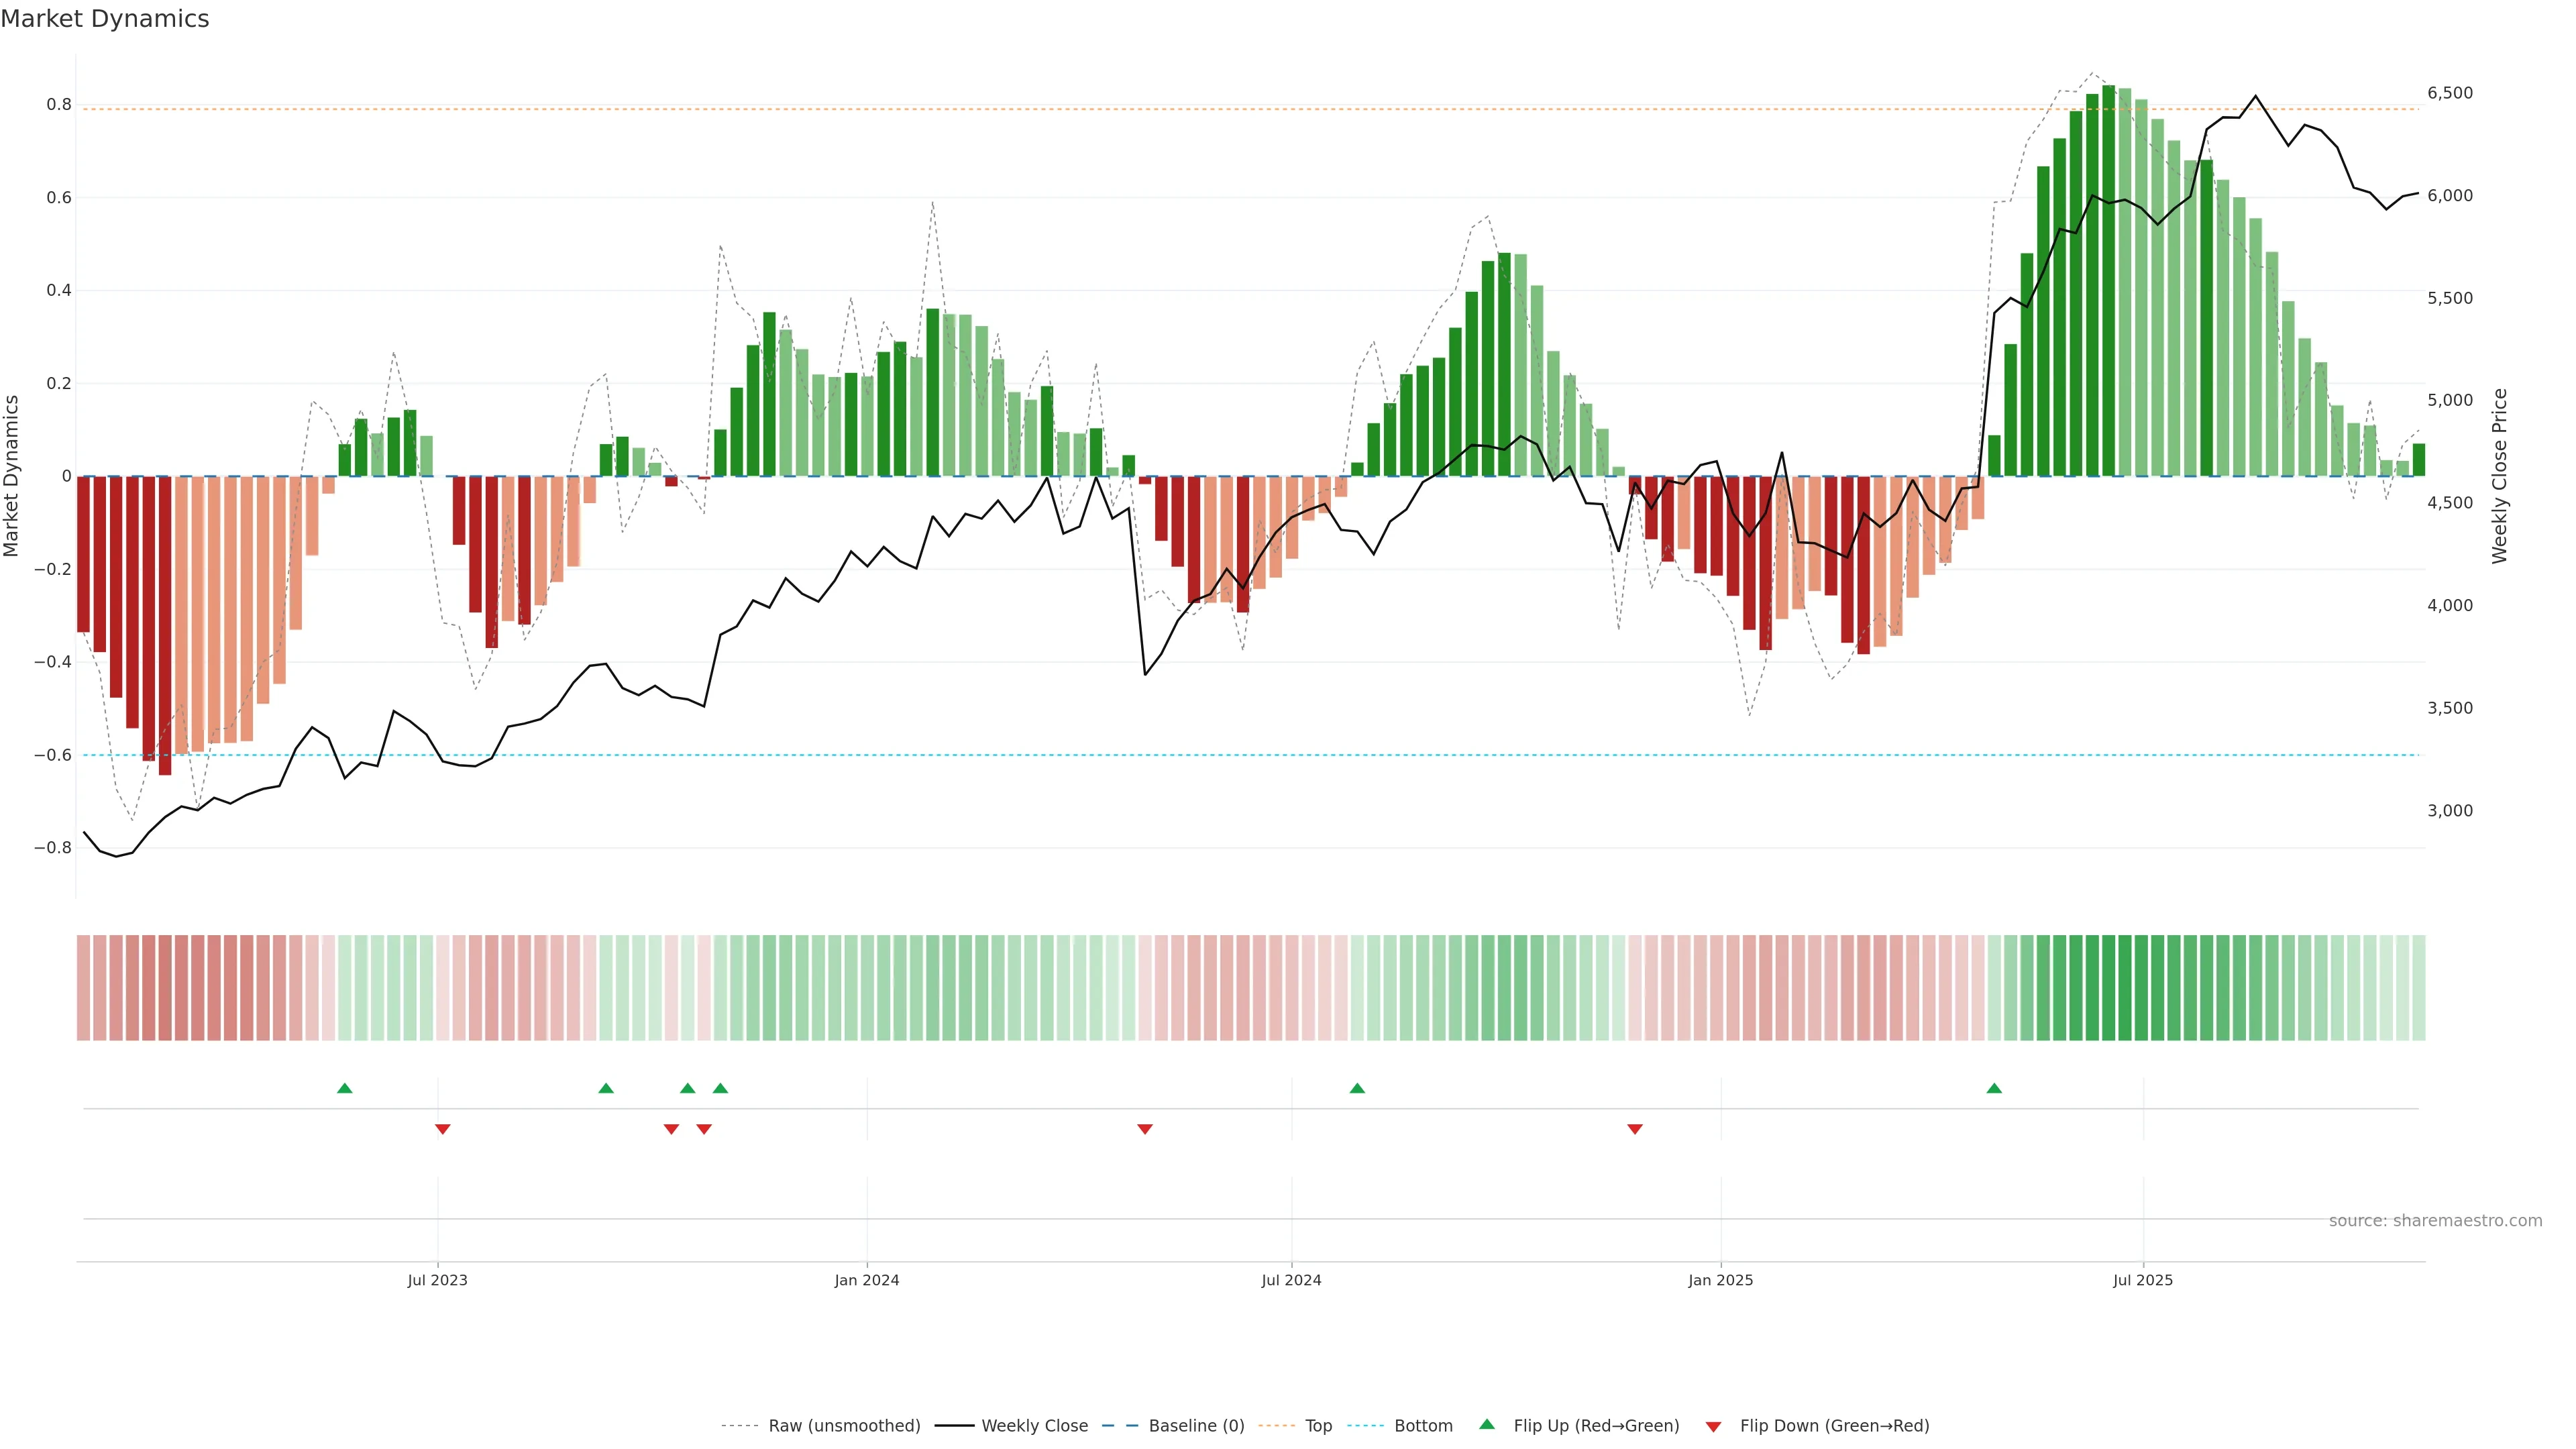Click the Flip Down marker before Jan 2025

1635,1129
